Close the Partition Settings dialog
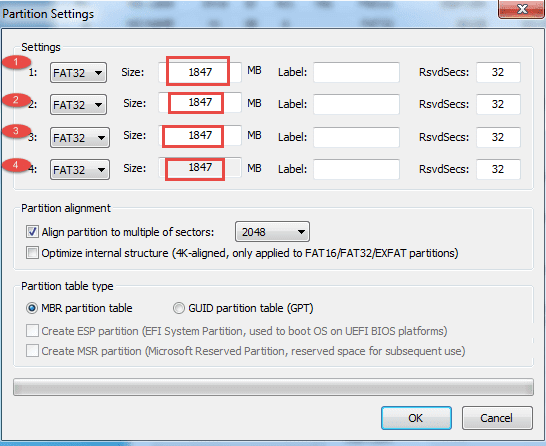Screen dimensions: 546x446 522,9
